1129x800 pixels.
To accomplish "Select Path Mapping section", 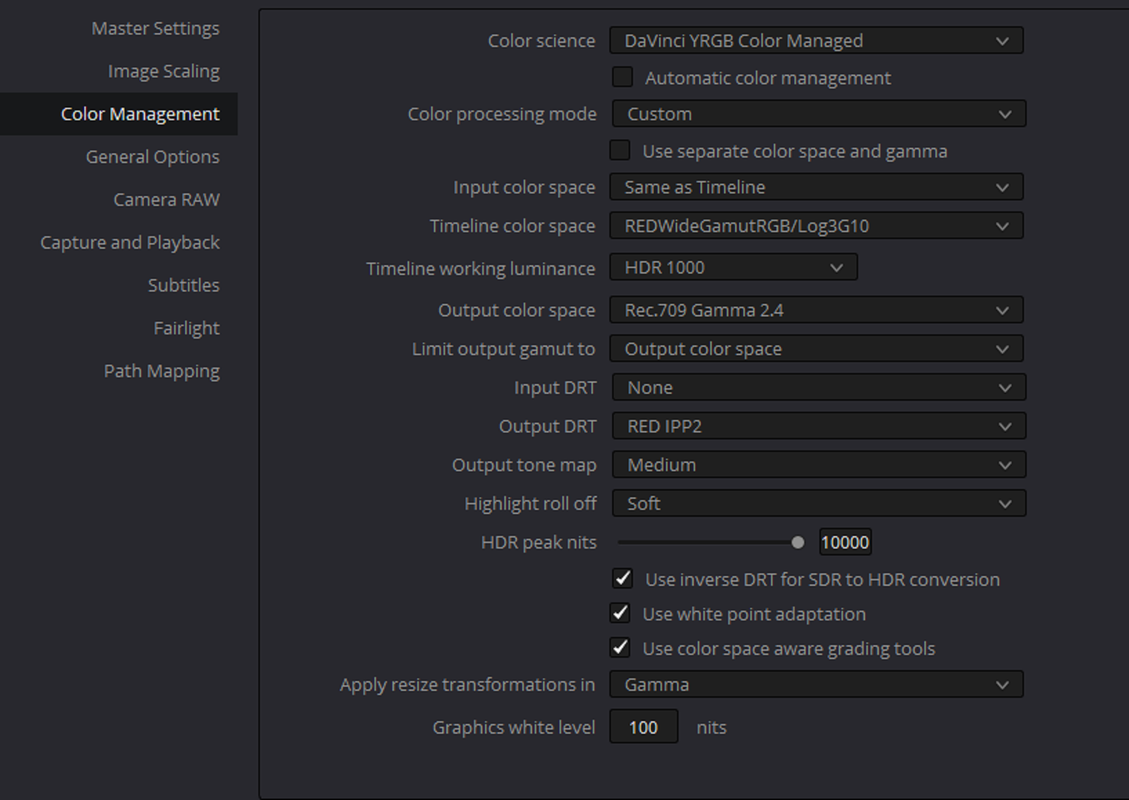I will pos(161,371).
